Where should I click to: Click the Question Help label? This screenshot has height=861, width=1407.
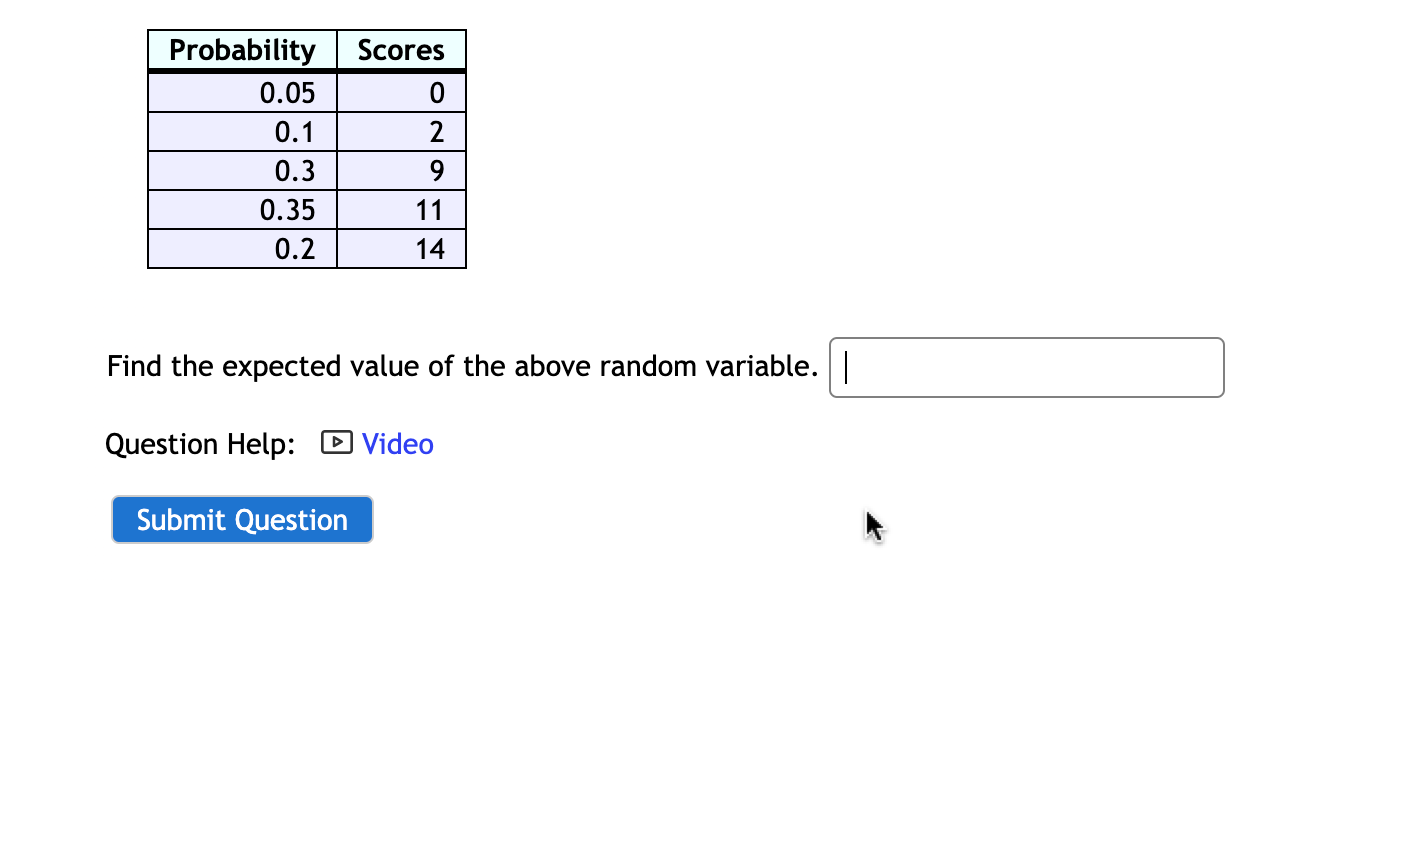(x=199, y=444)
